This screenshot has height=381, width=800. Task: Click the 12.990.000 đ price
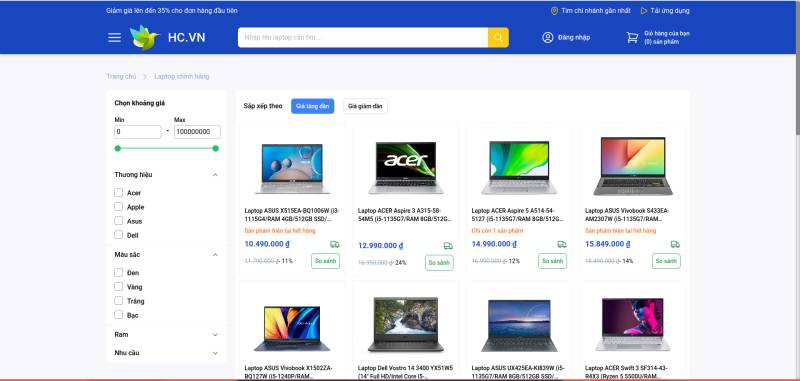click(381, 246)
